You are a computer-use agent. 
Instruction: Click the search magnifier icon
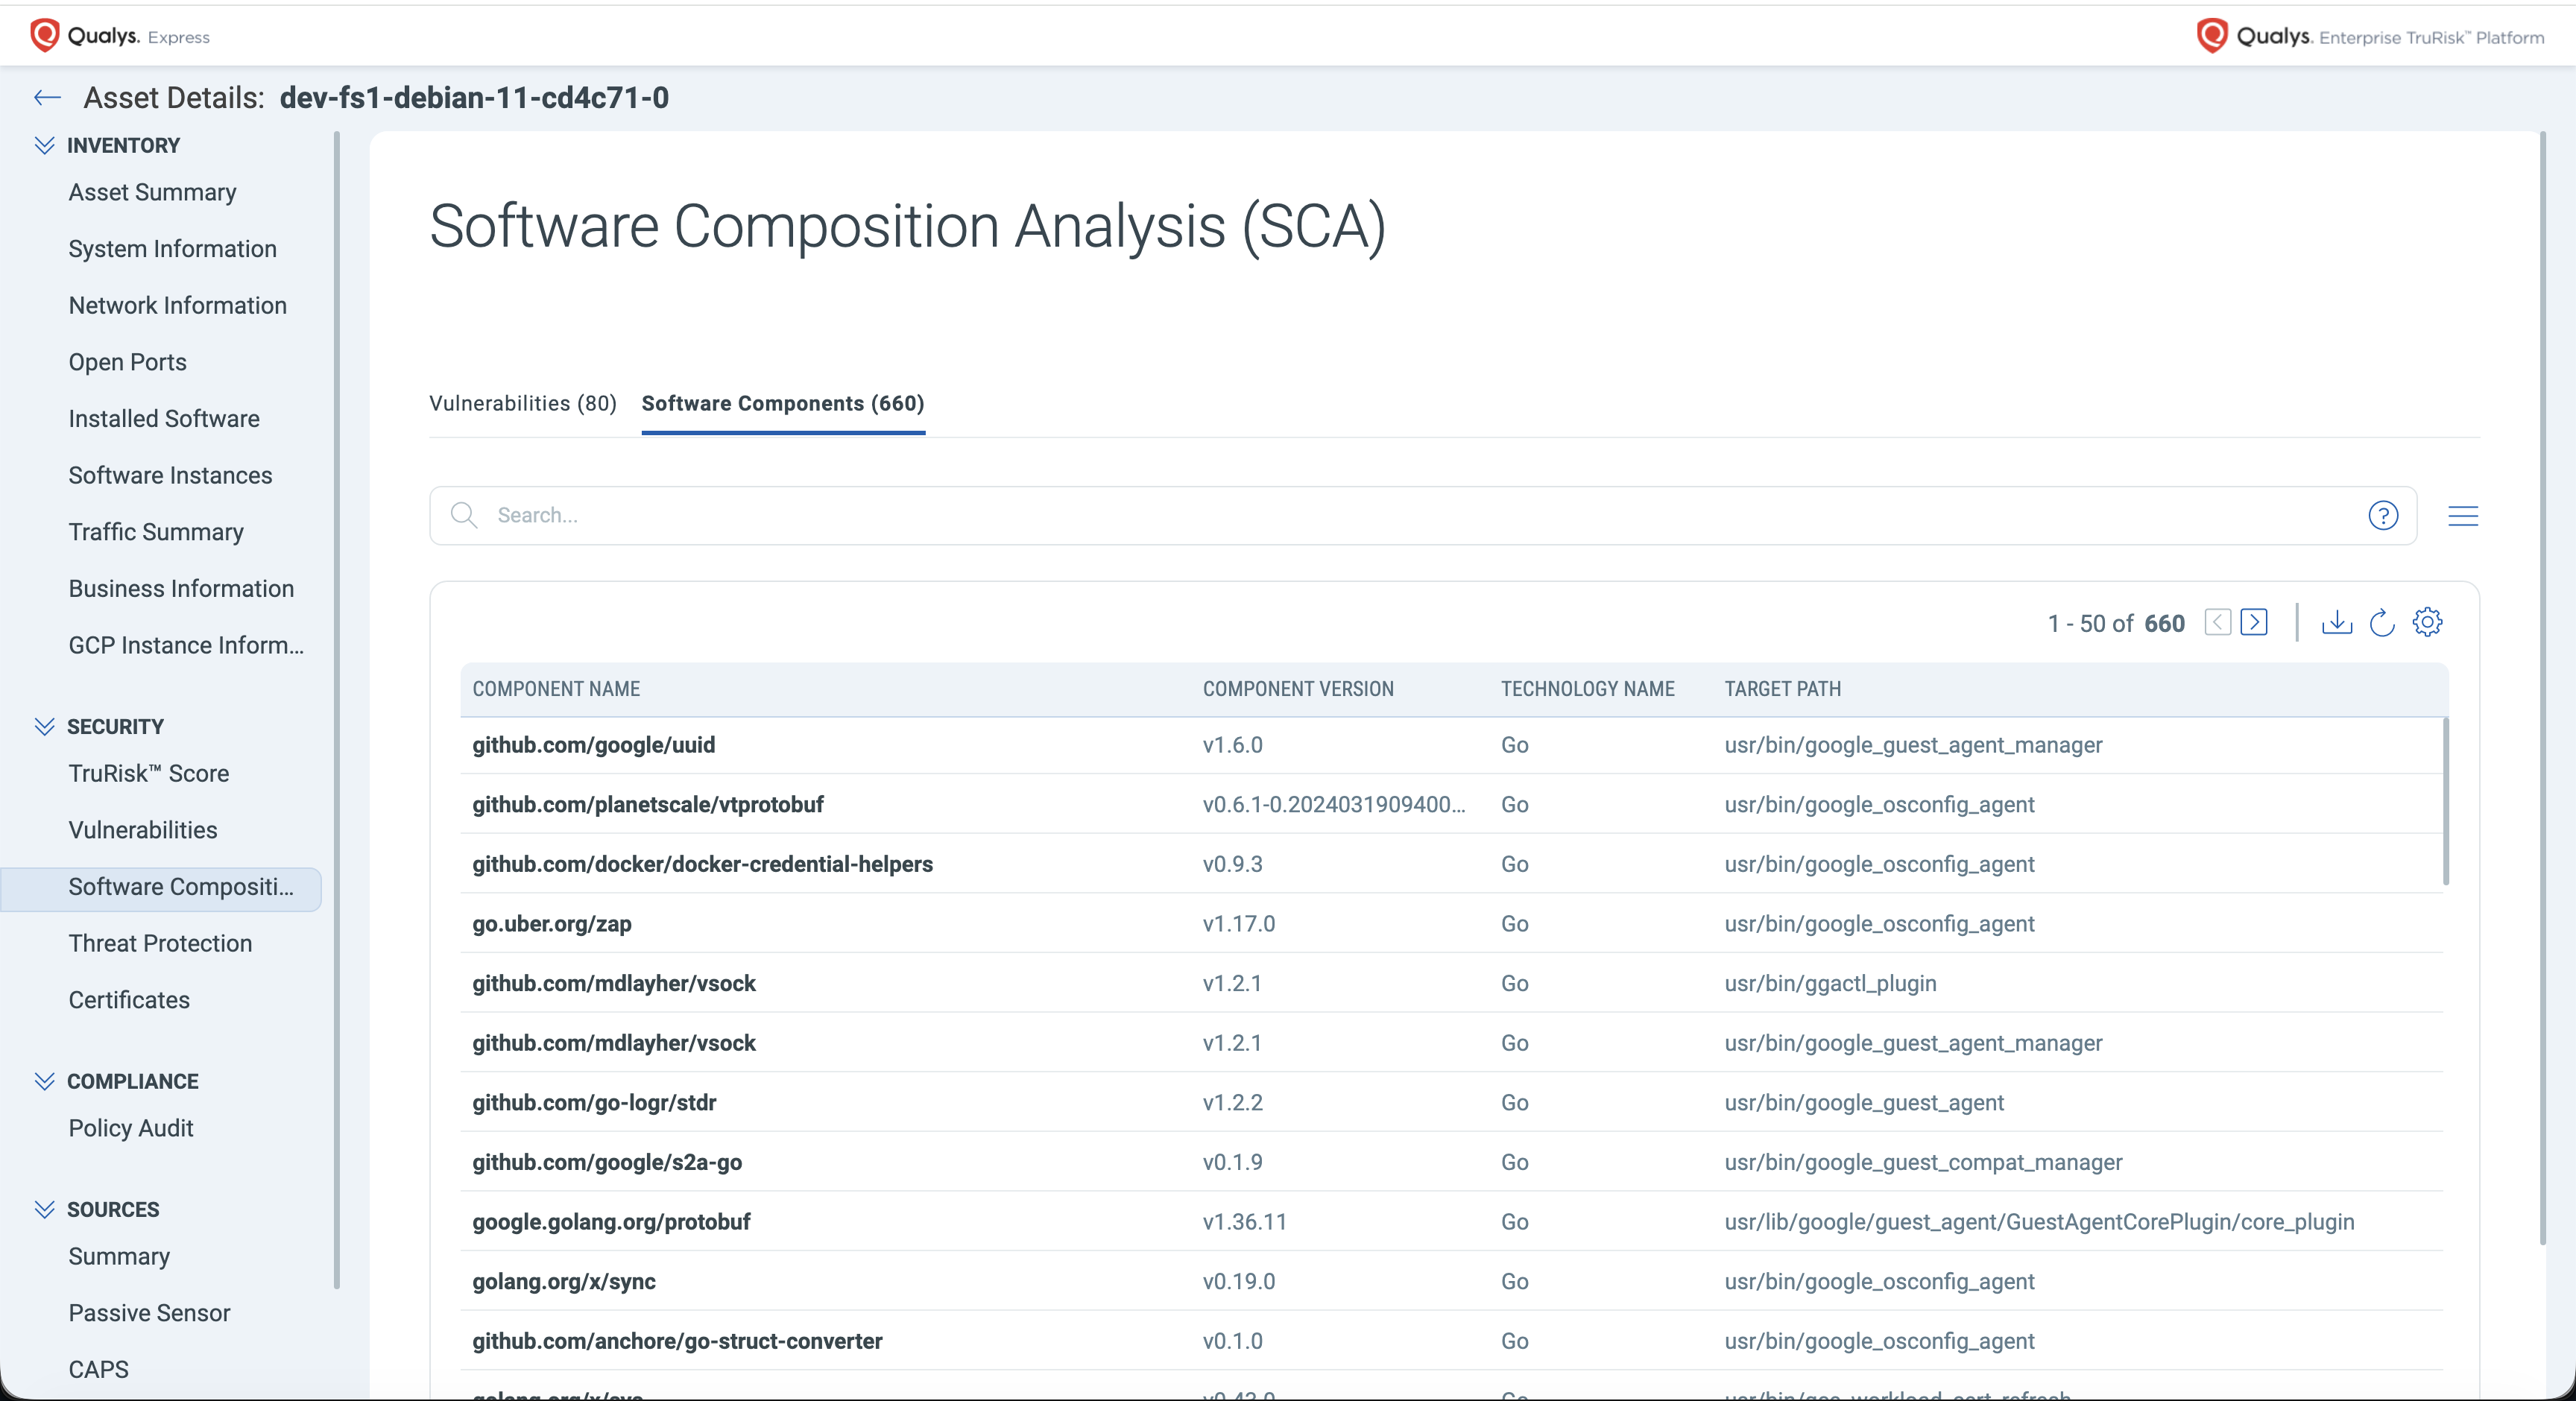click(x=463, y=515)
